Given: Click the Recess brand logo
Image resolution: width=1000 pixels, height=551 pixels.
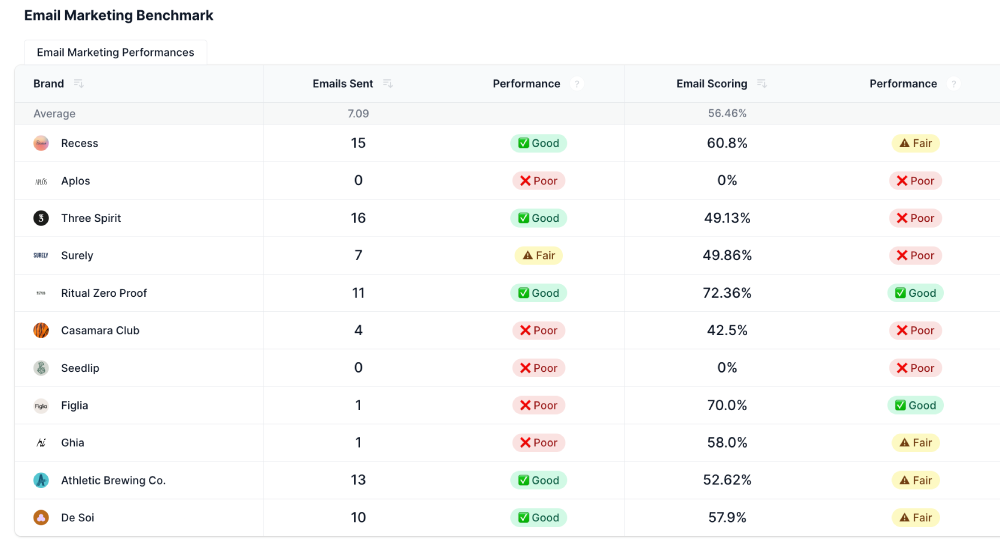Looking at the screenshot, I should 41,143.
